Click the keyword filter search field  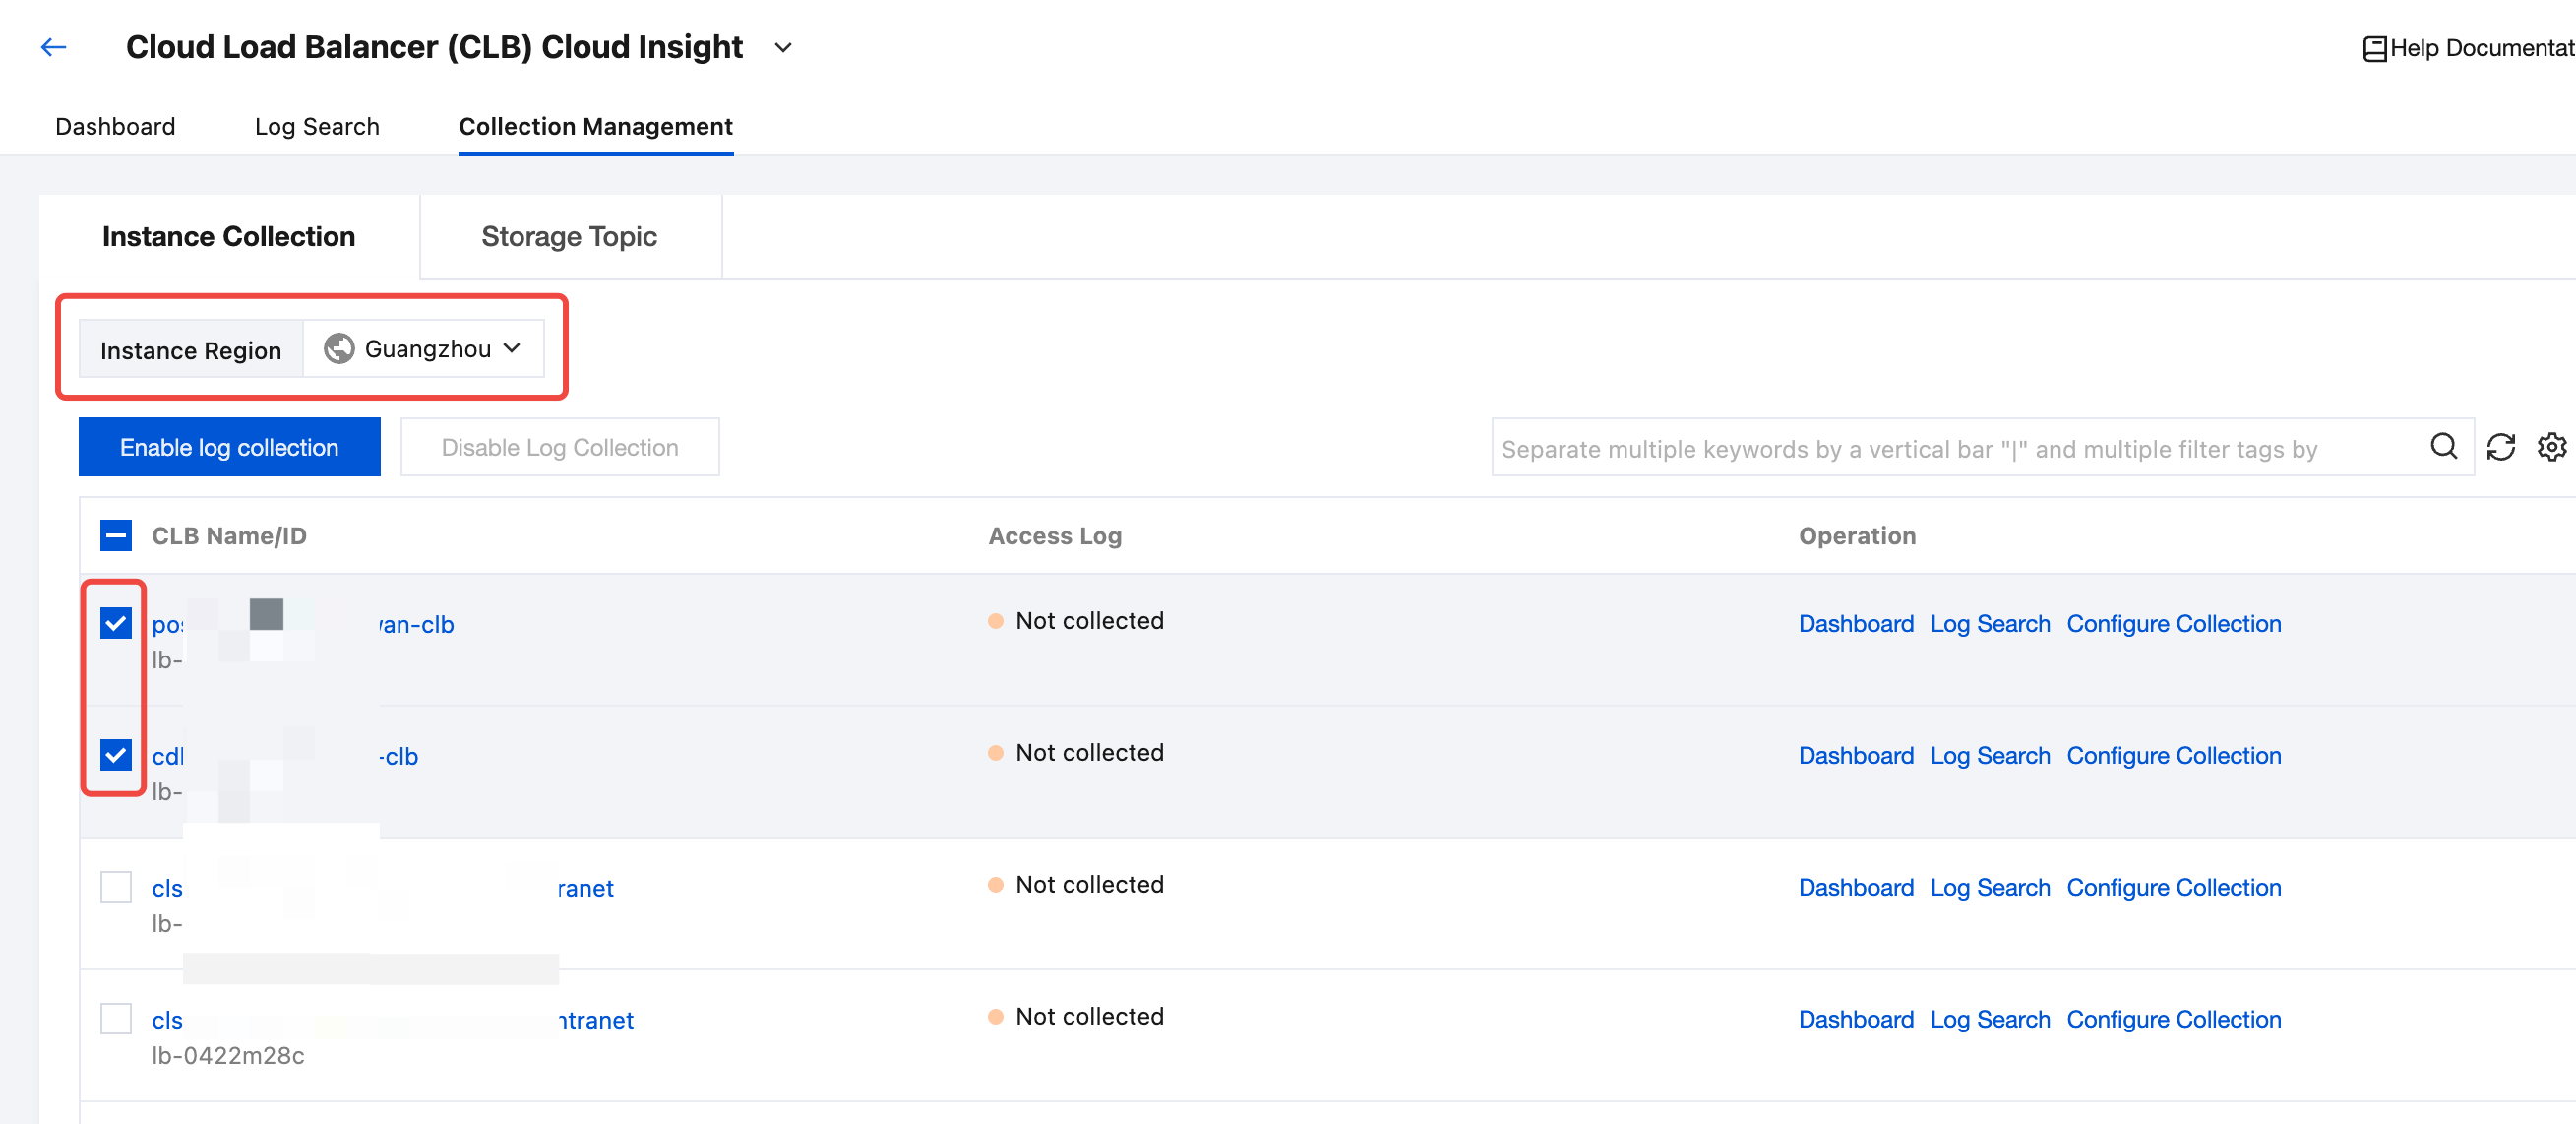(x=1950, y=448)
